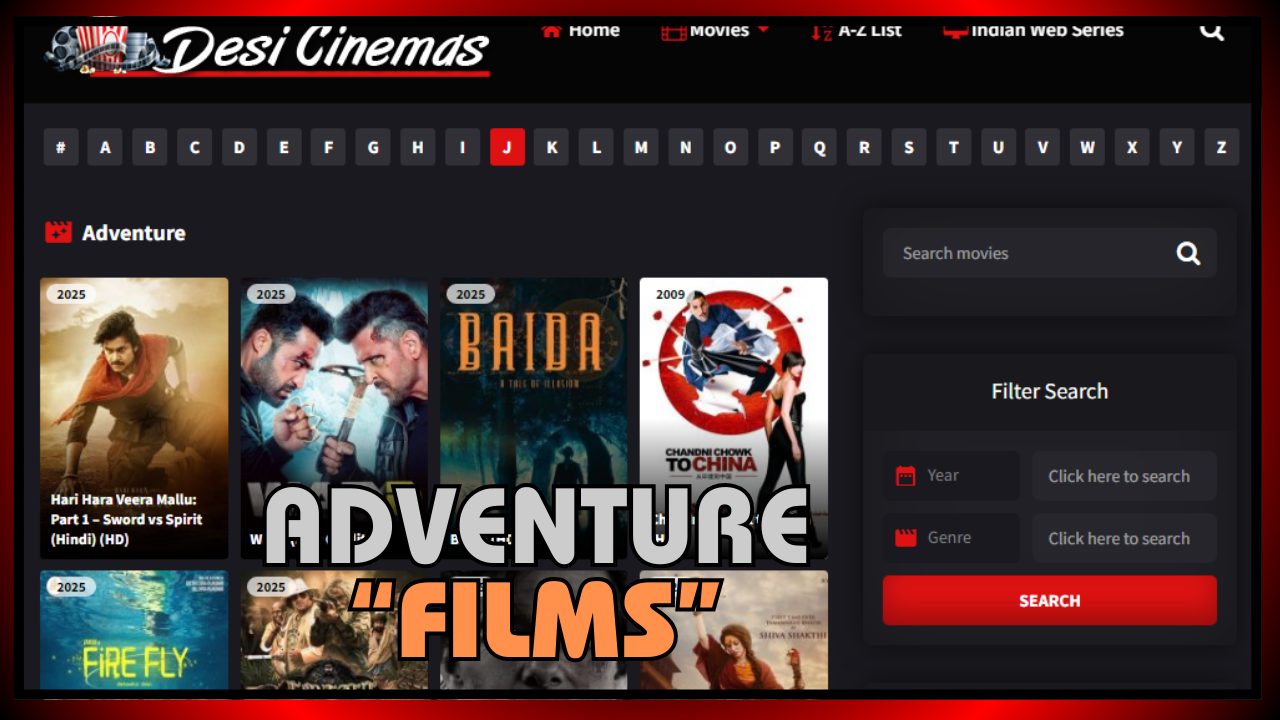This screenshot has width=1280, height=720.
Task: Select letter J in alphabet filter
Action: coord(507,148)
